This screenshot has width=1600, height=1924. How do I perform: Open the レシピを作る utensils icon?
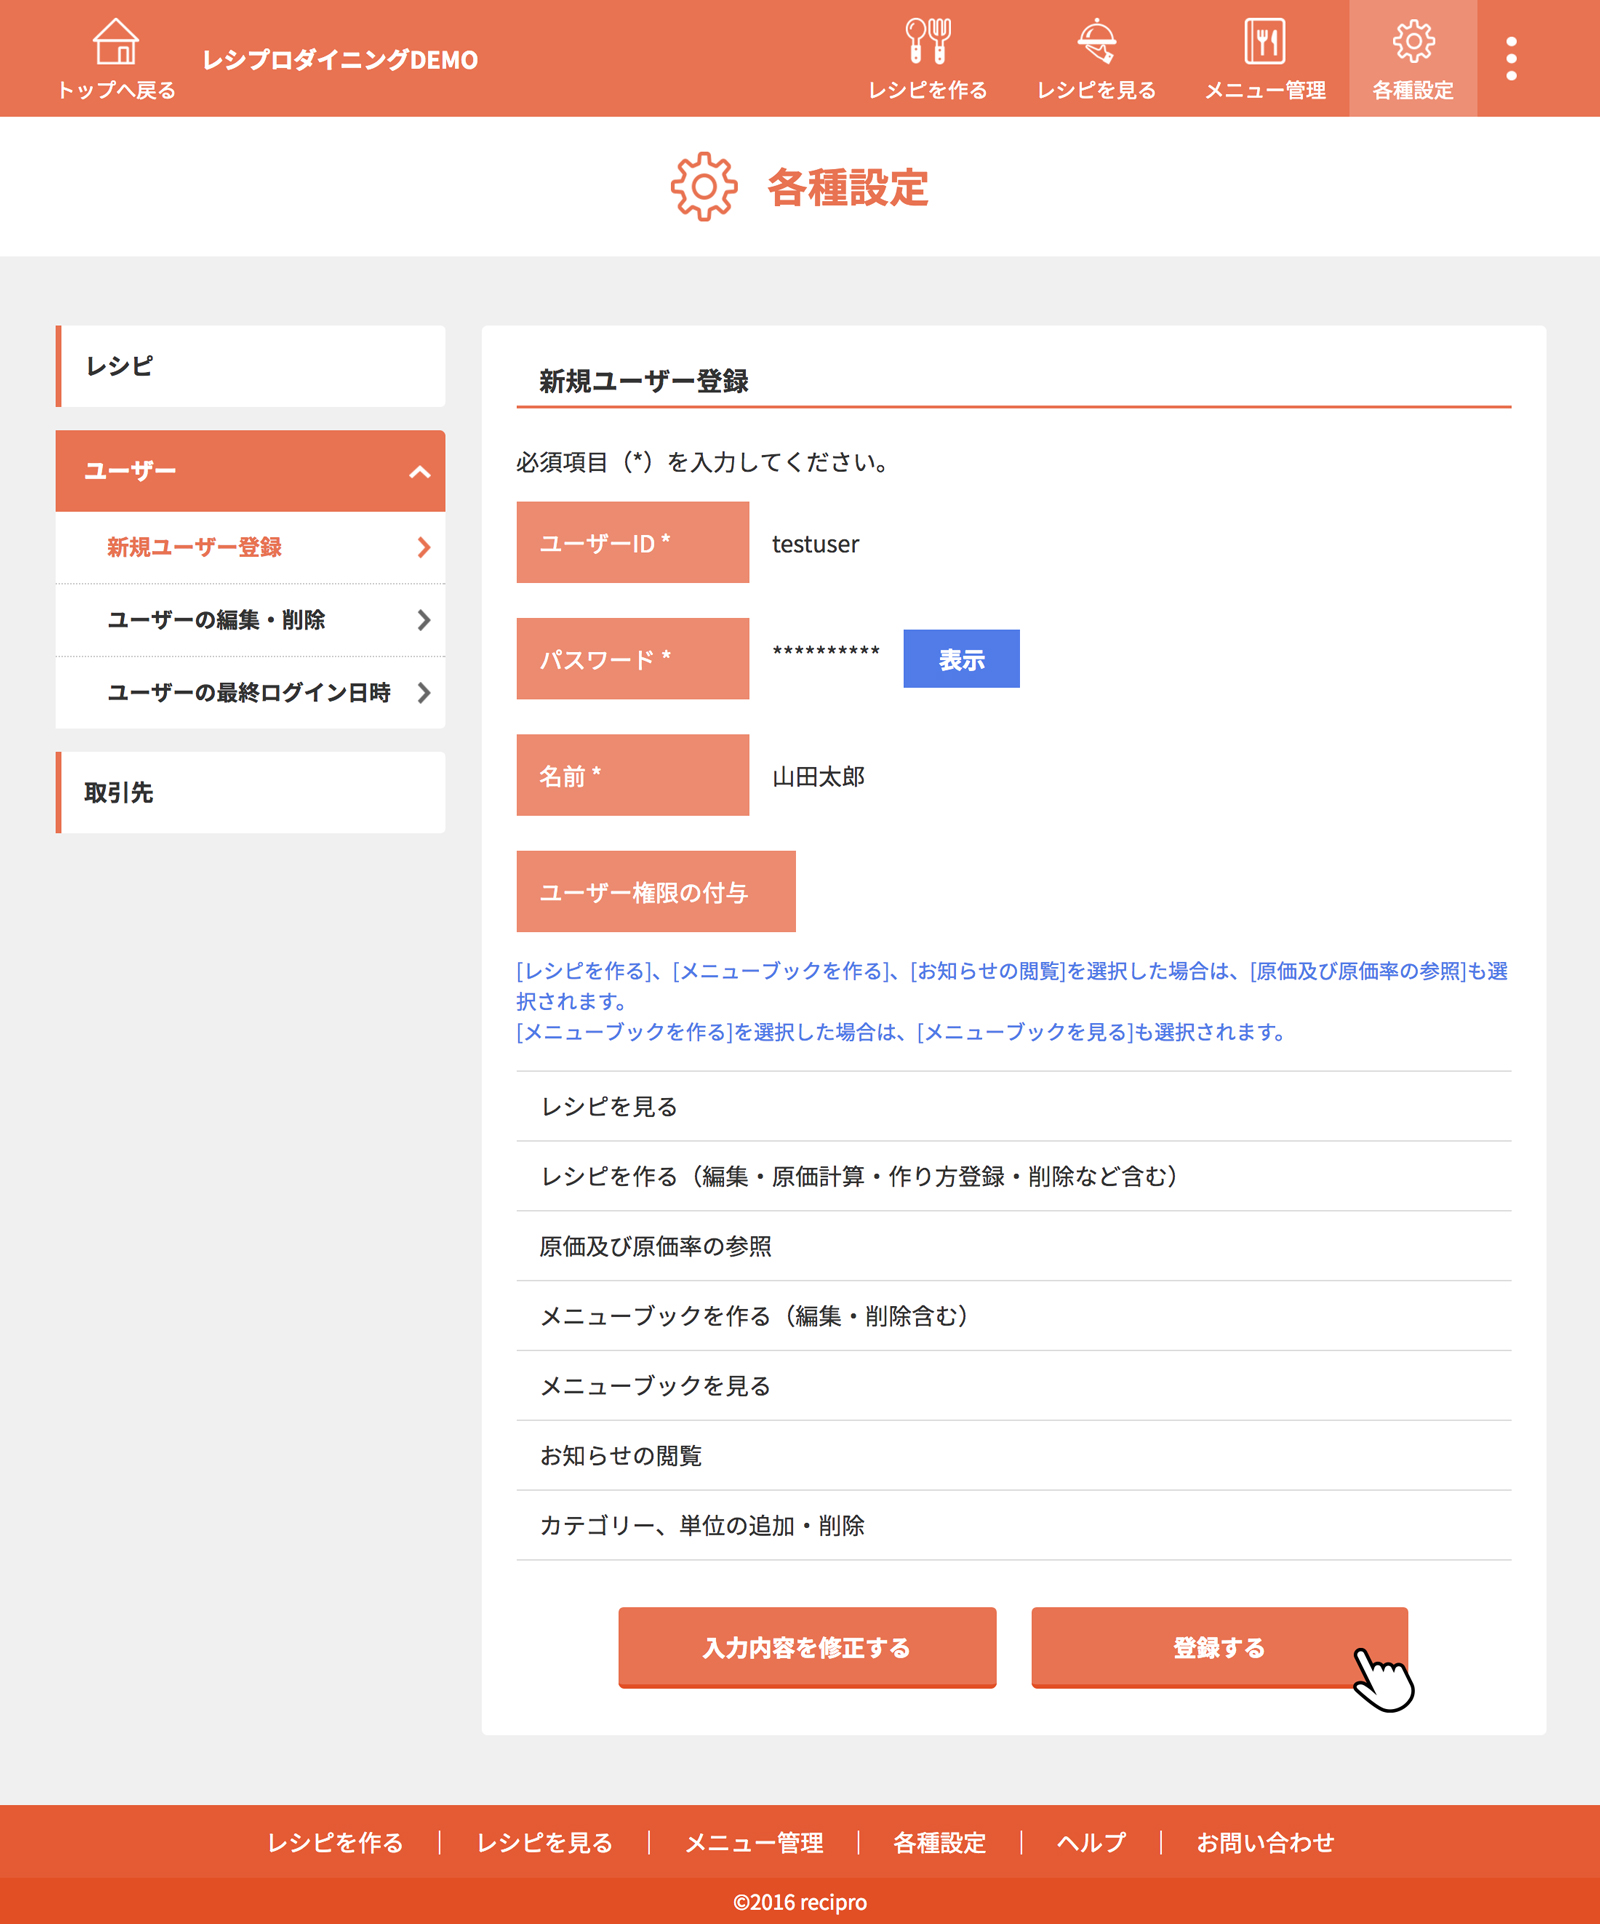pos(927,42)
